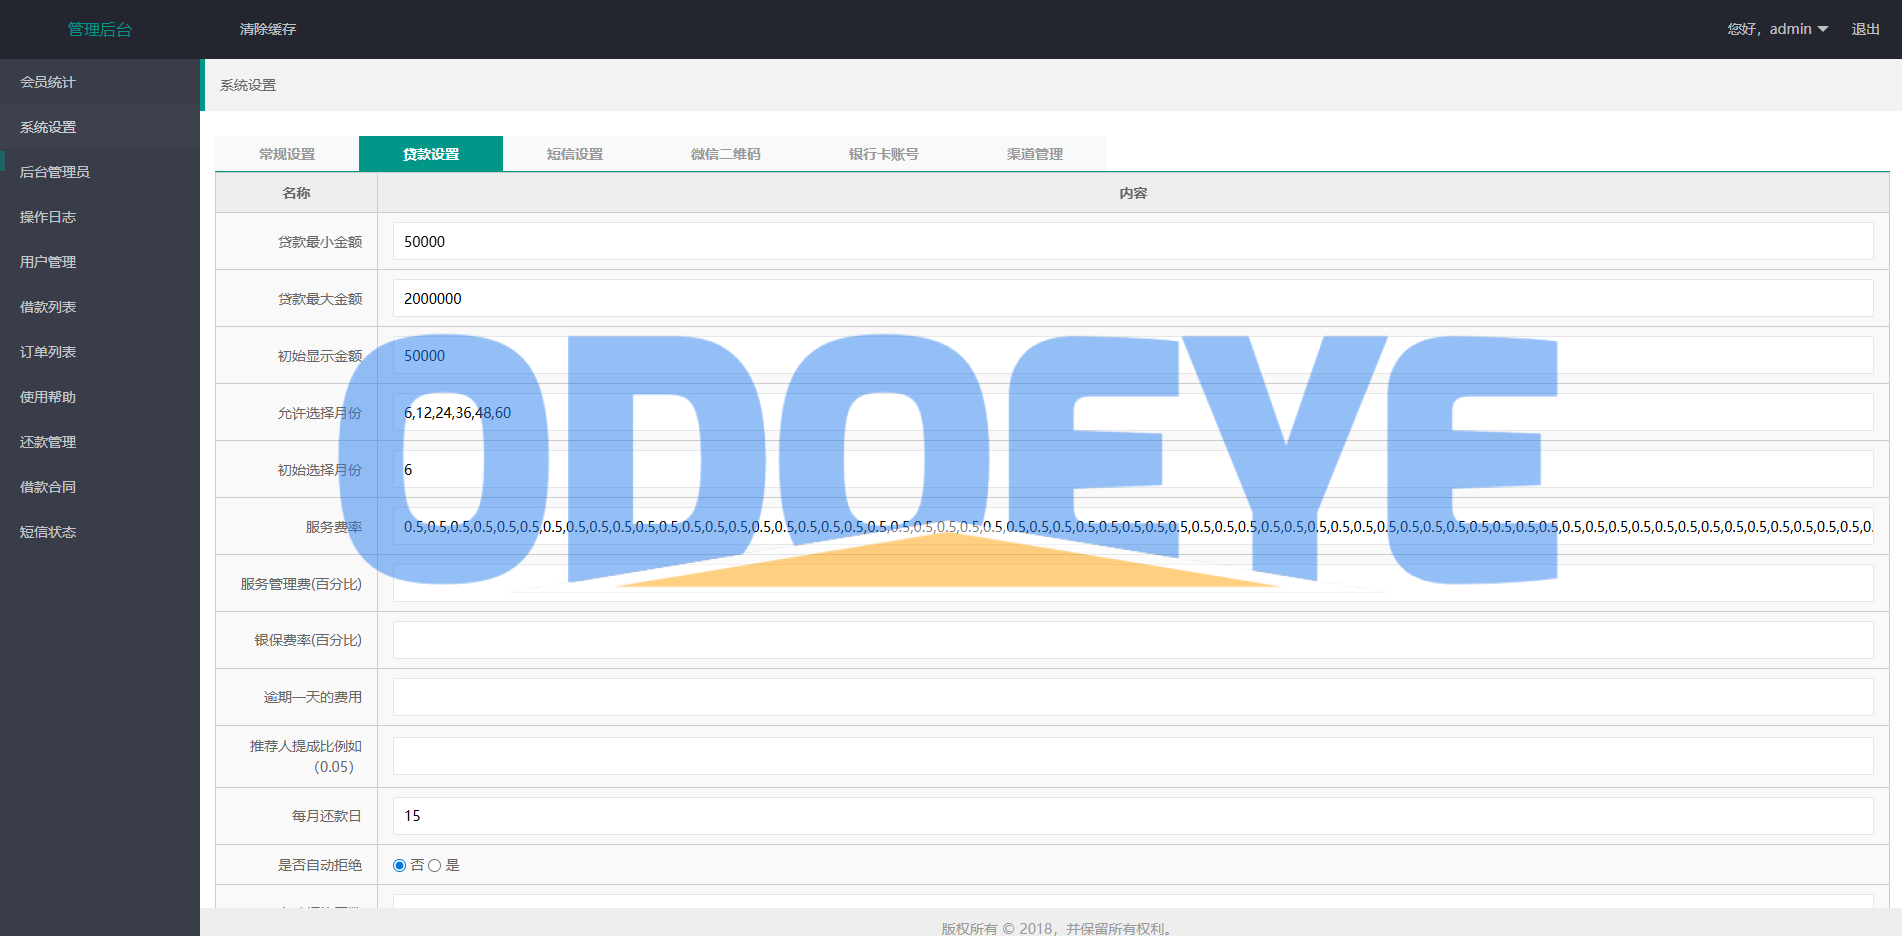Switch to the 渠道管理 tab
Viewport: 1902px width, 936px height.
pyautogui.click(x=1034, y=154)
